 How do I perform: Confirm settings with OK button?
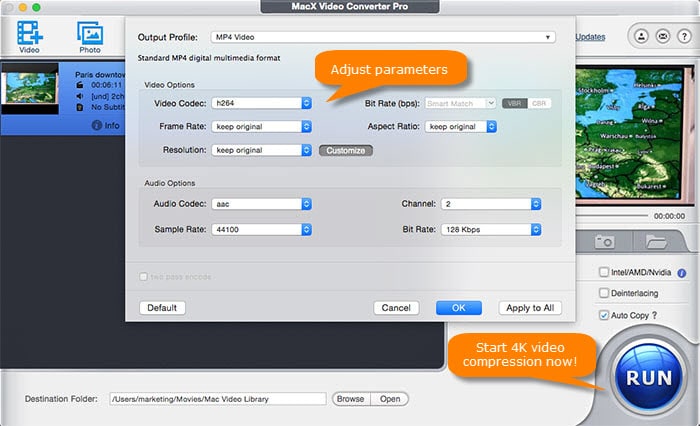(x=458, y=308)
